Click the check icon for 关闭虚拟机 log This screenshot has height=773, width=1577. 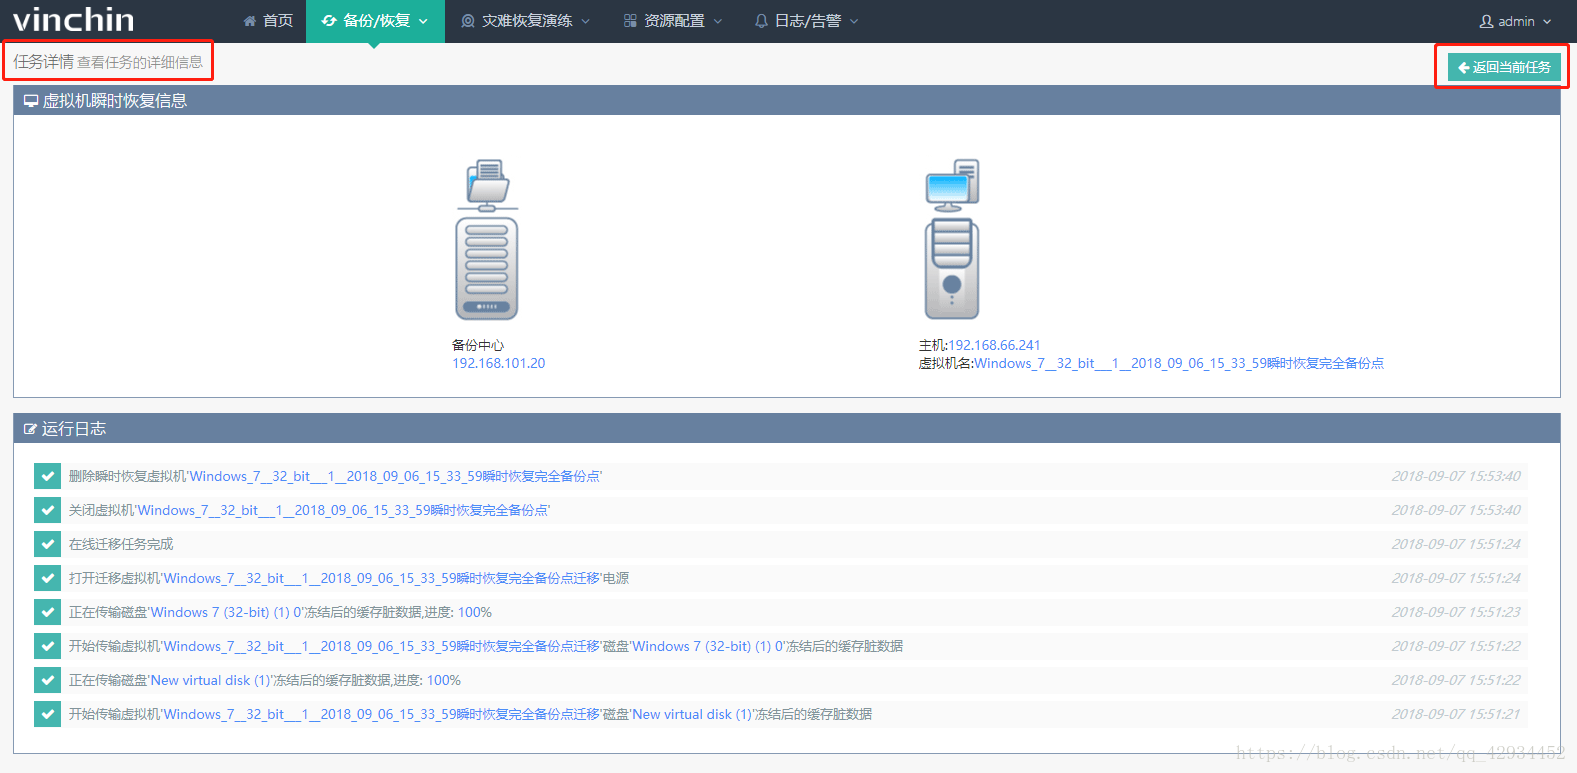[x=47, y=510]
